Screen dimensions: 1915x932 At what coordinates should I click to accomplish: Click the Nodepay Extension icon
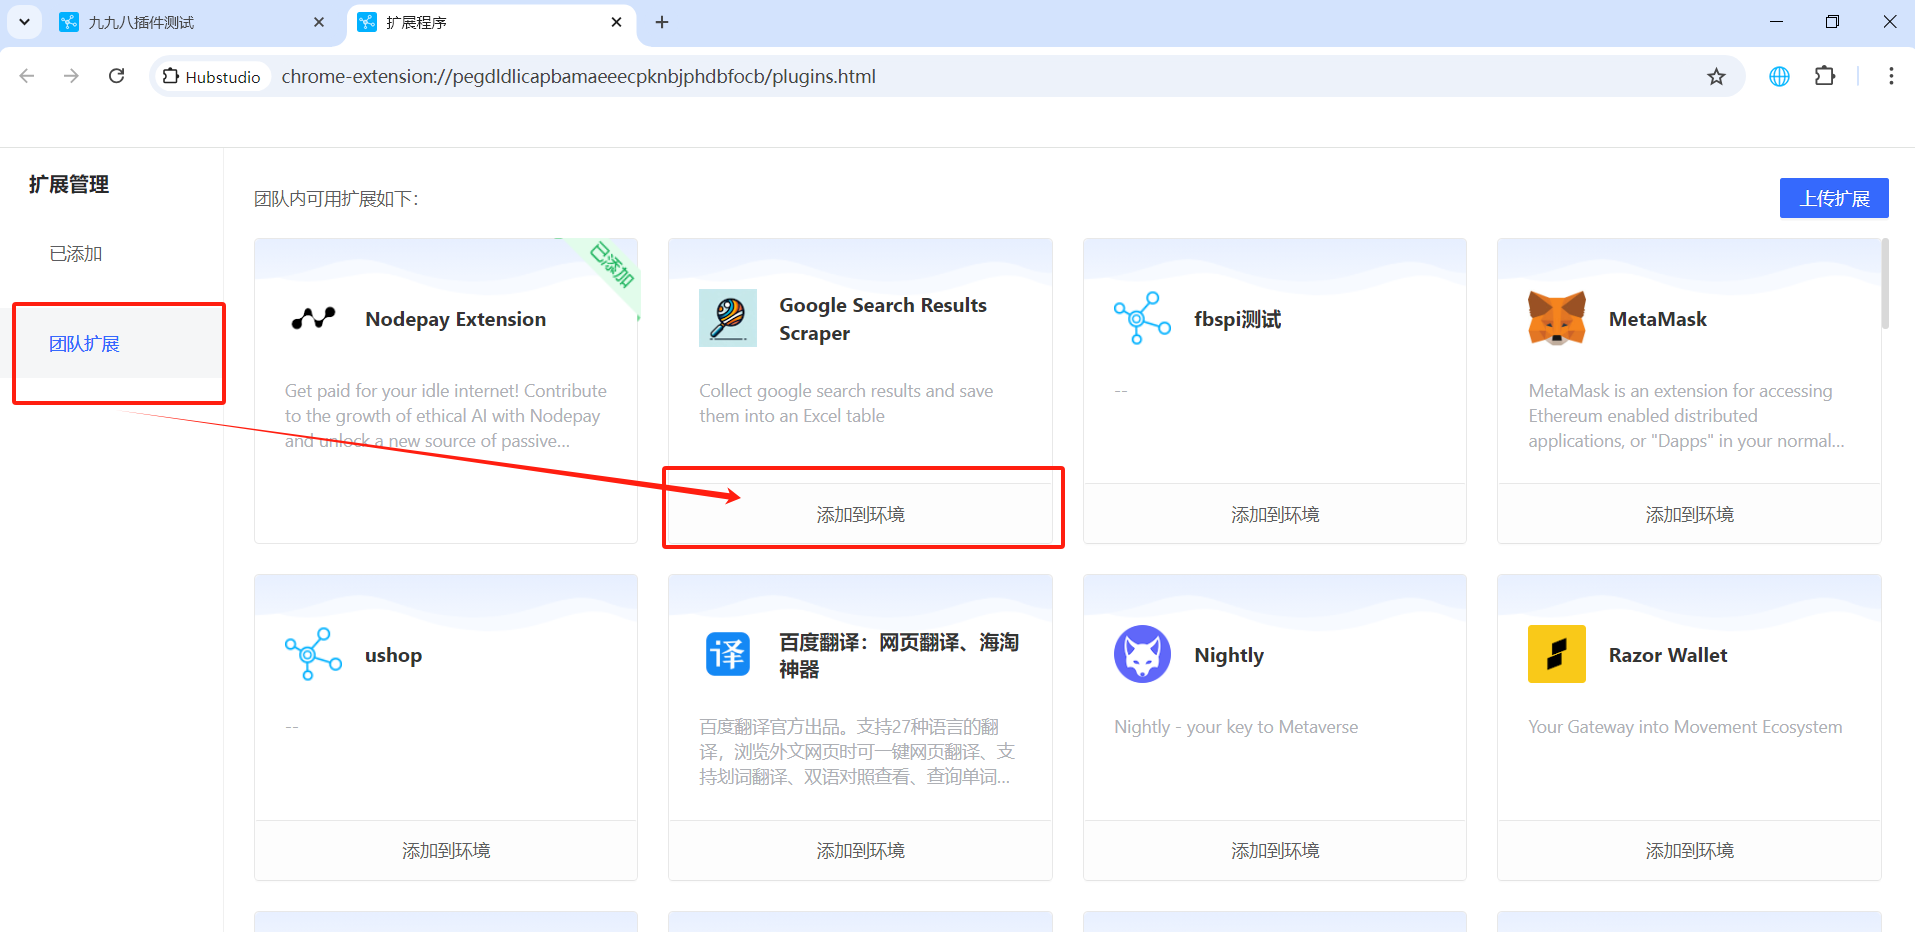313,318
